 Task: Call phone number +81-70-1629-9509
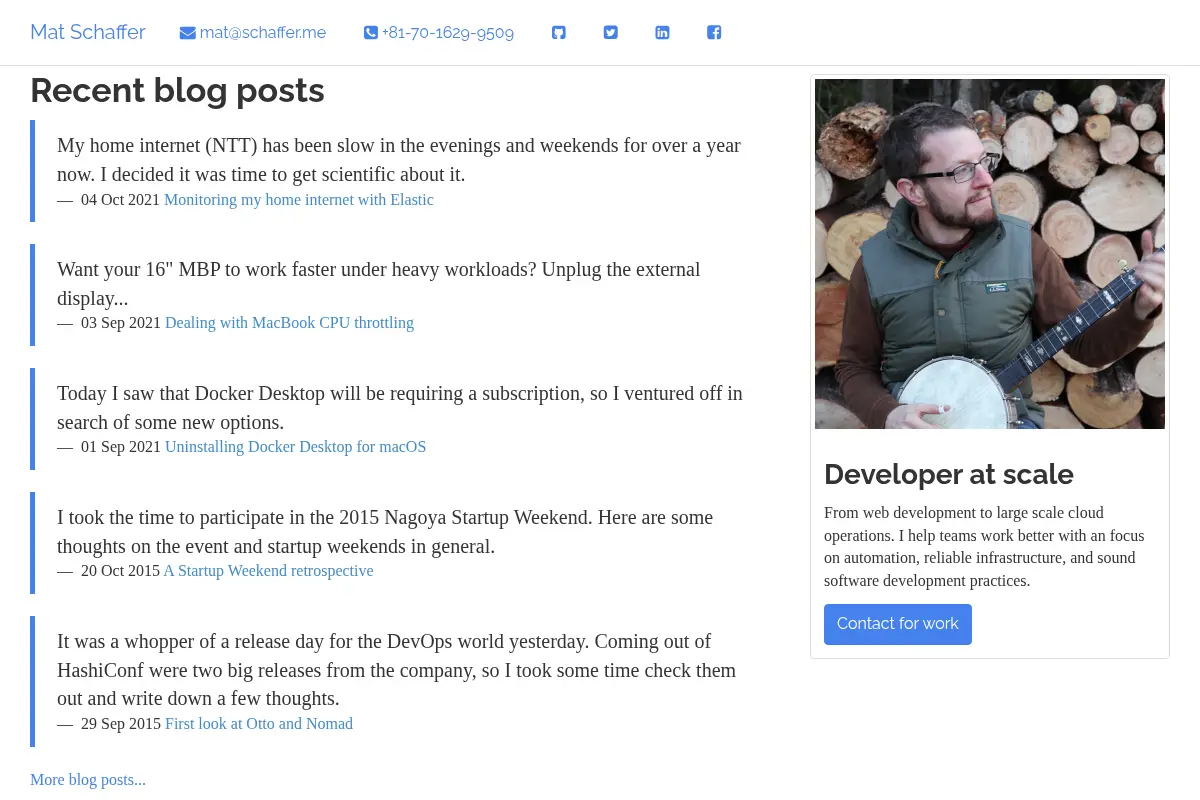pos(448,33)
